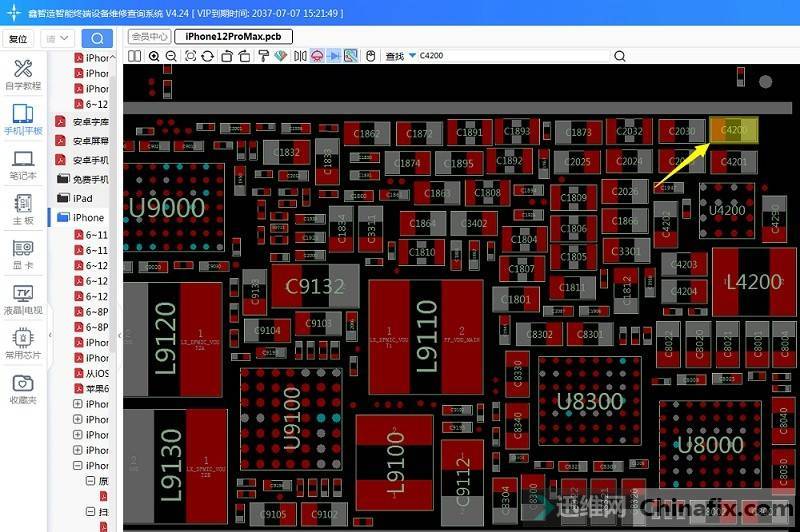Open the 显卡 graphics card category

click(23, 254)
